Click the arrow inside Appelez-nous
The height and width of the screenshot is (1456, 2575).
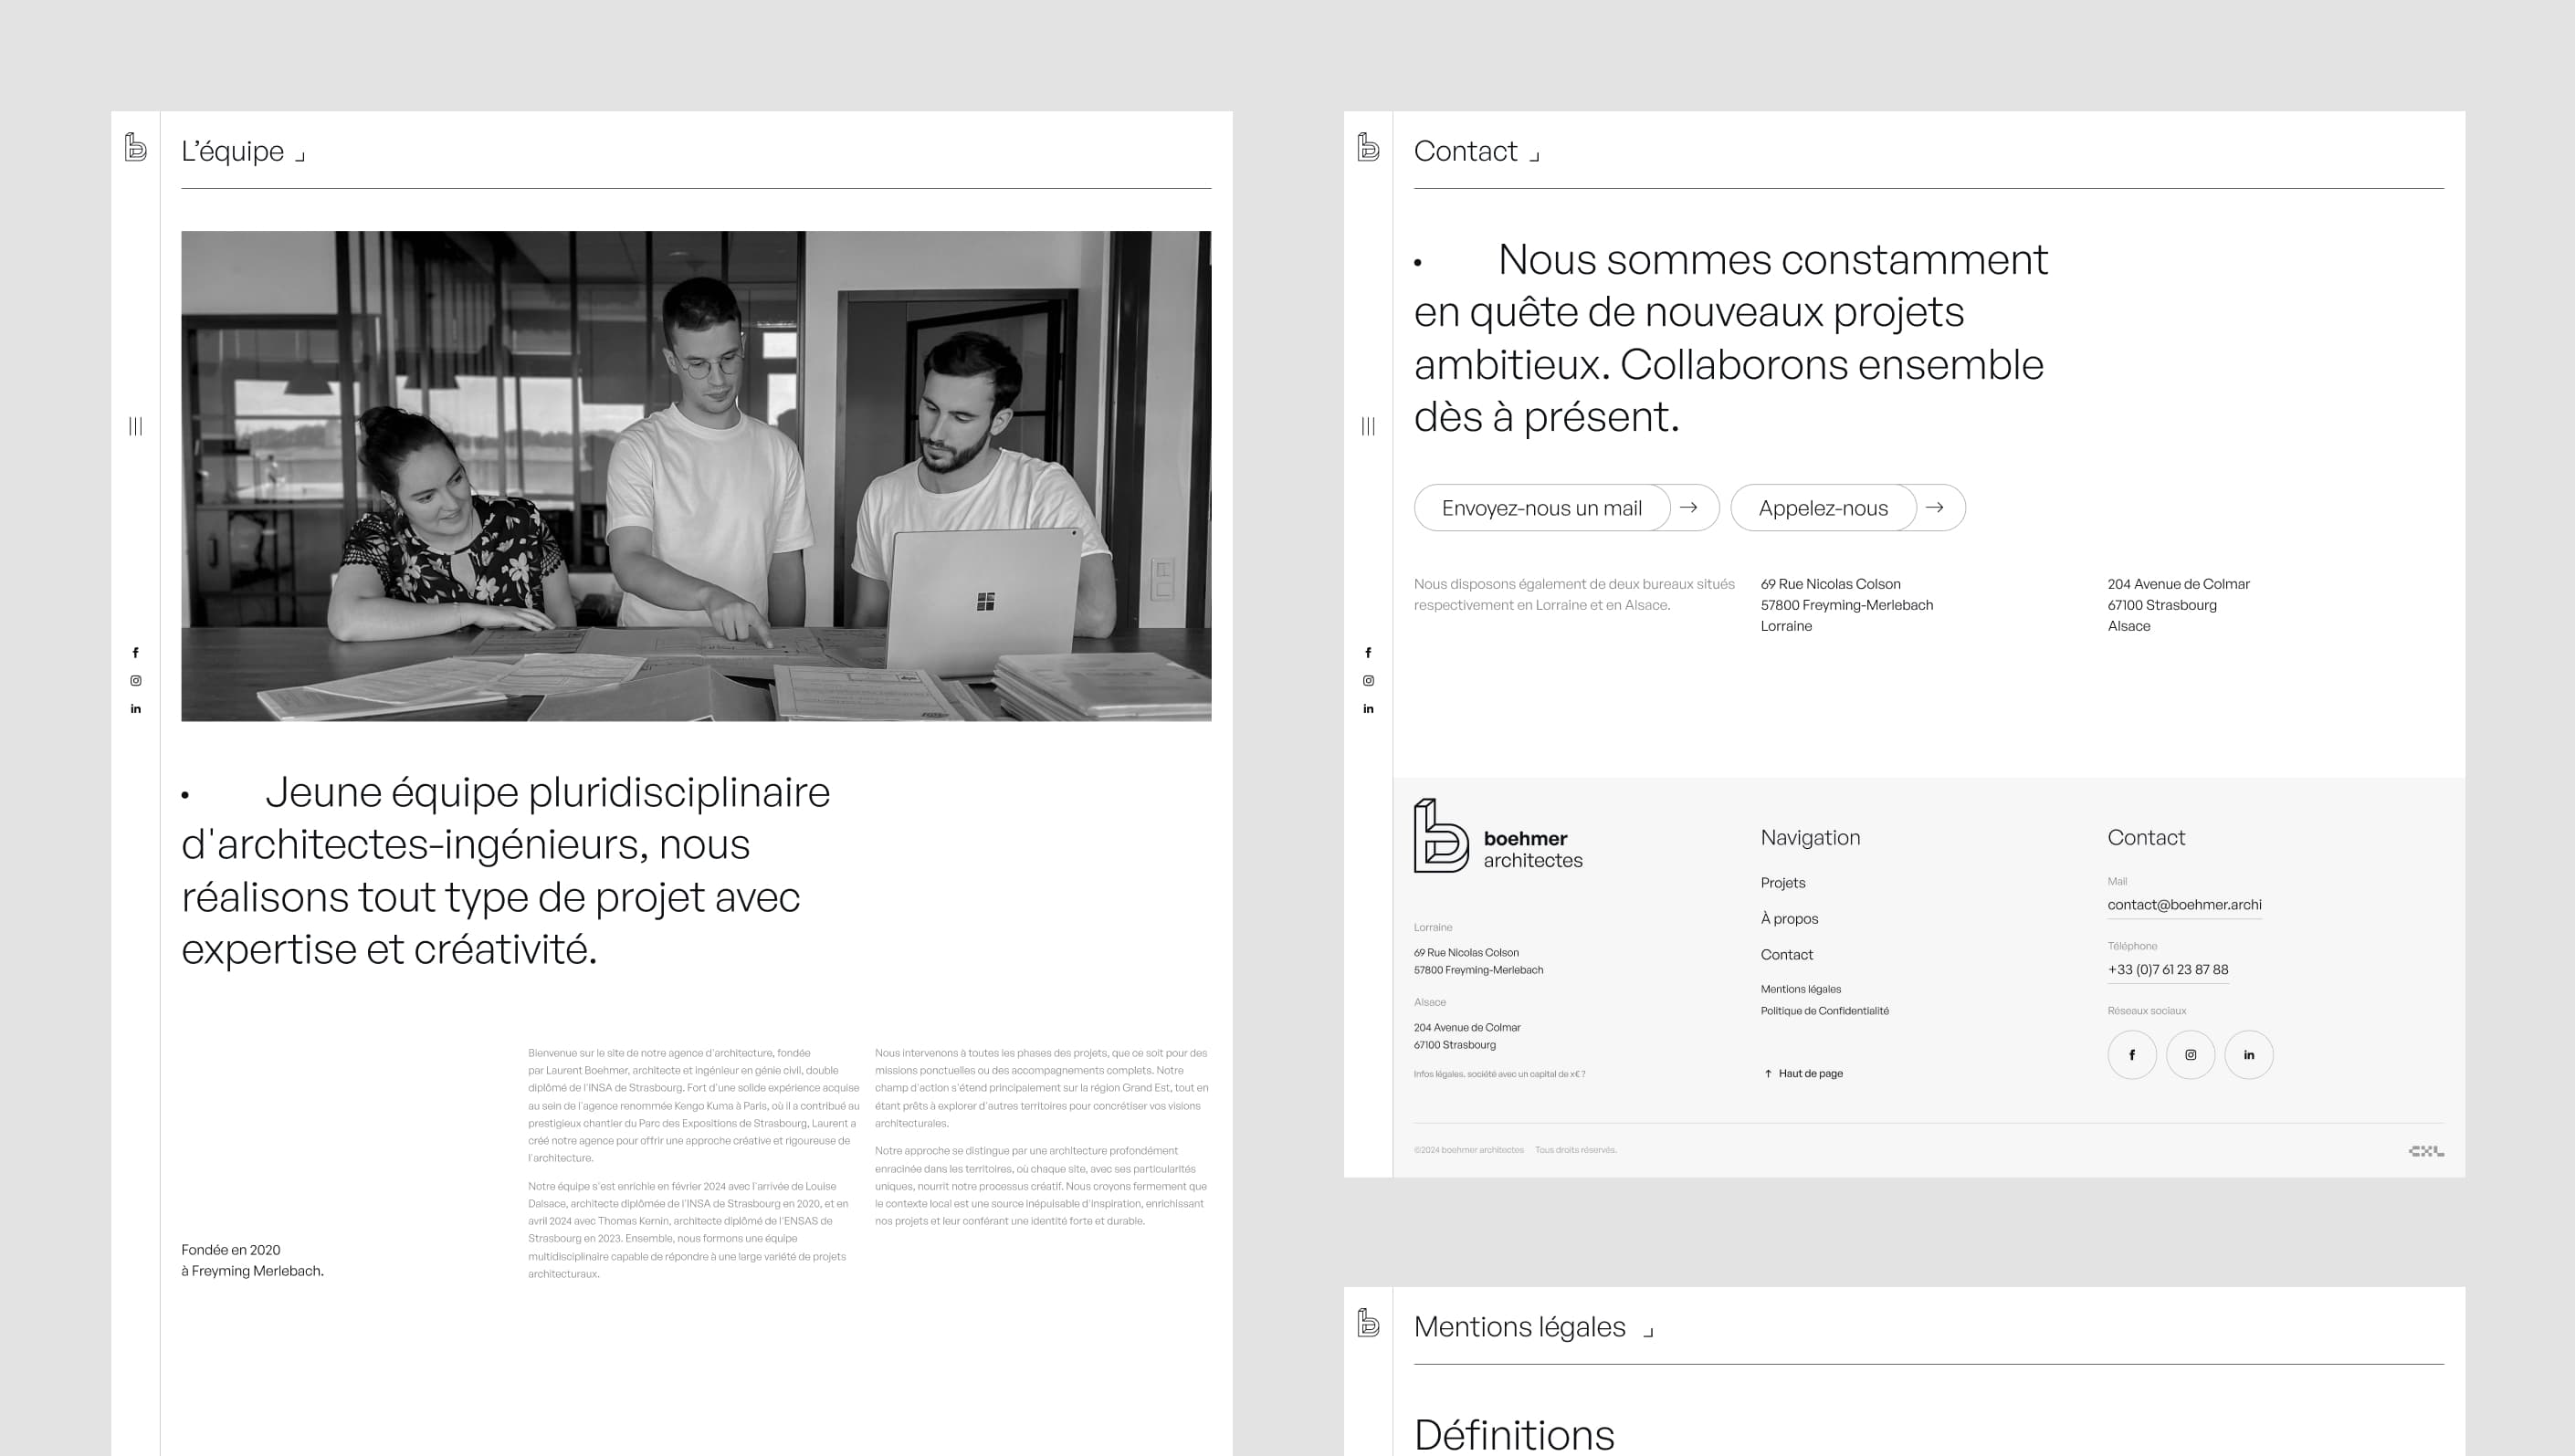(1936, 507)
